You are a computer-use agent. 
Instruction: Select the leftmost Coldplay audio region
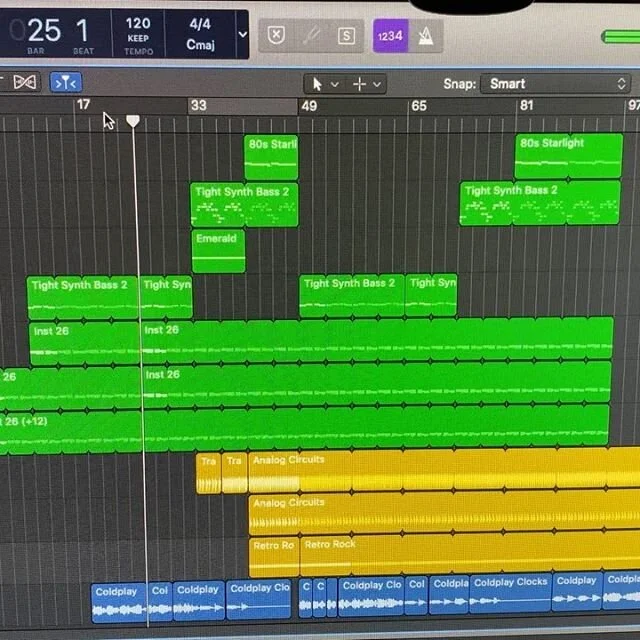coord(119,603)
